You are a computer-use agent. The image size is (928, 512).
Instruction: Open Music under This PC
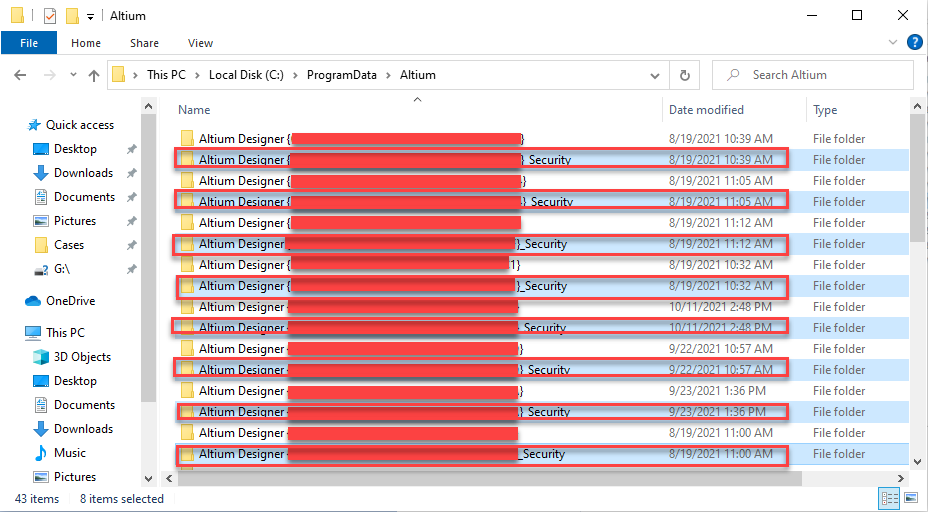(70, 453)
